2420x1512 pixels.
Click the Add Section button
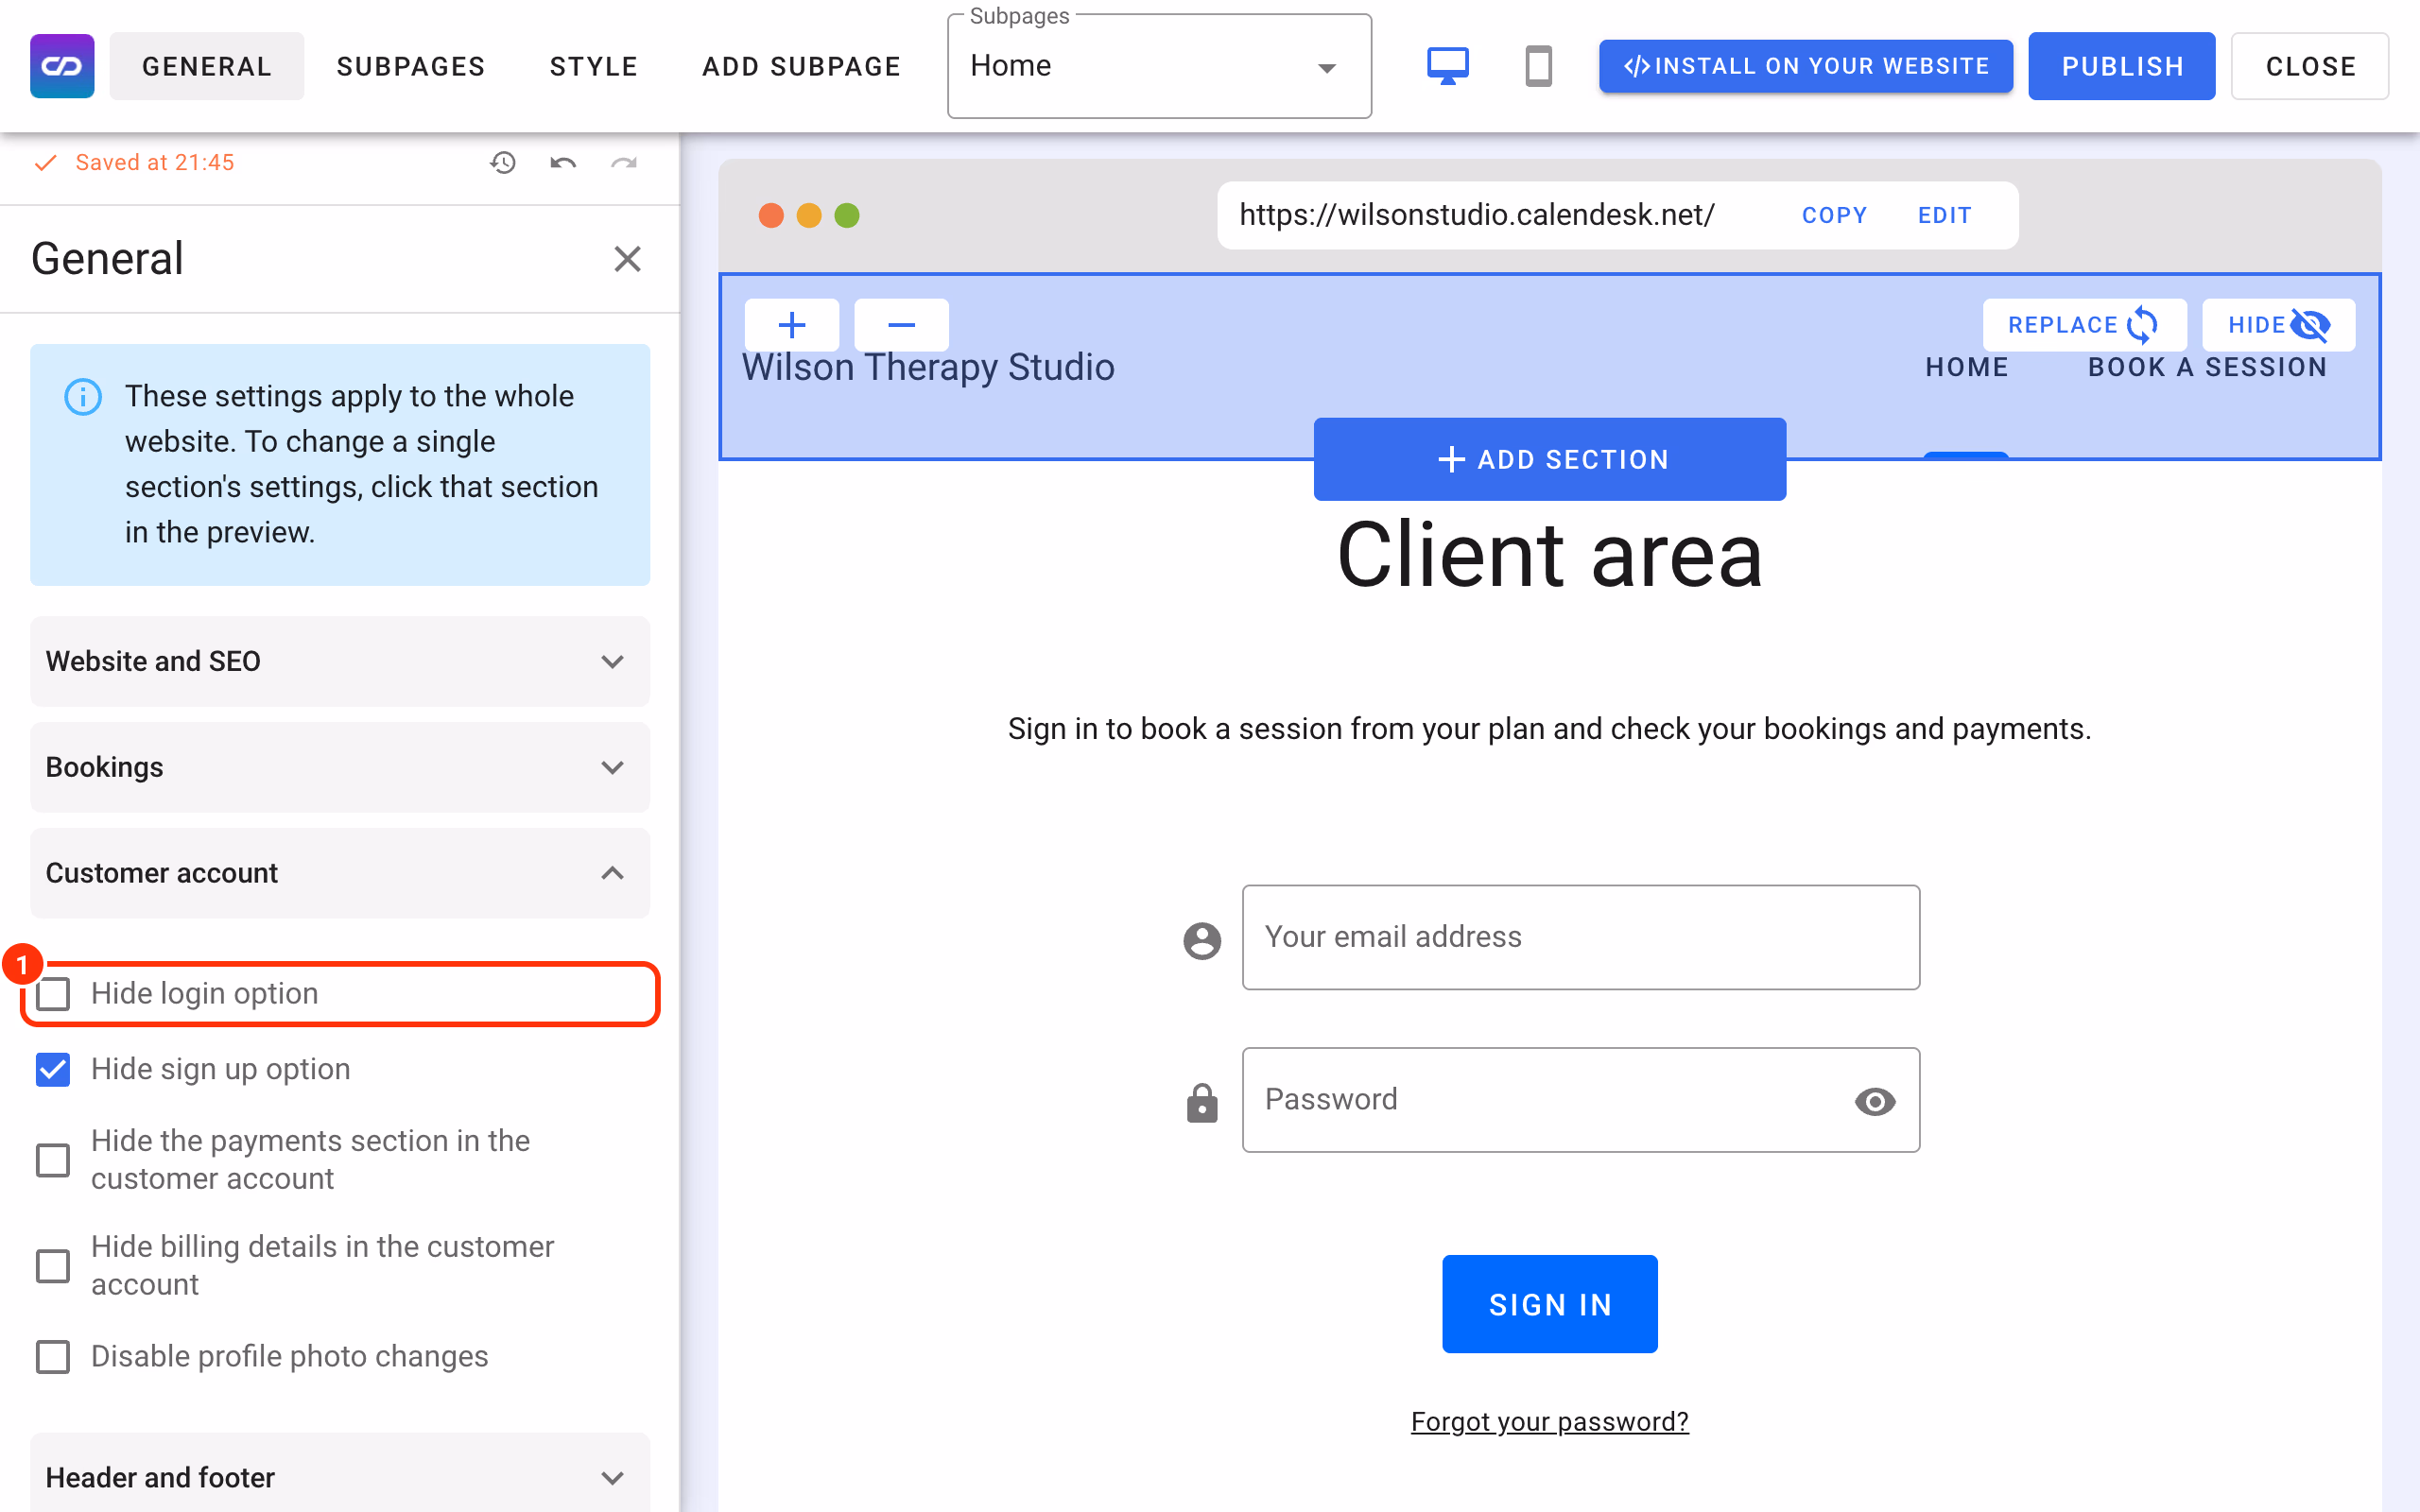[1550, 459]
